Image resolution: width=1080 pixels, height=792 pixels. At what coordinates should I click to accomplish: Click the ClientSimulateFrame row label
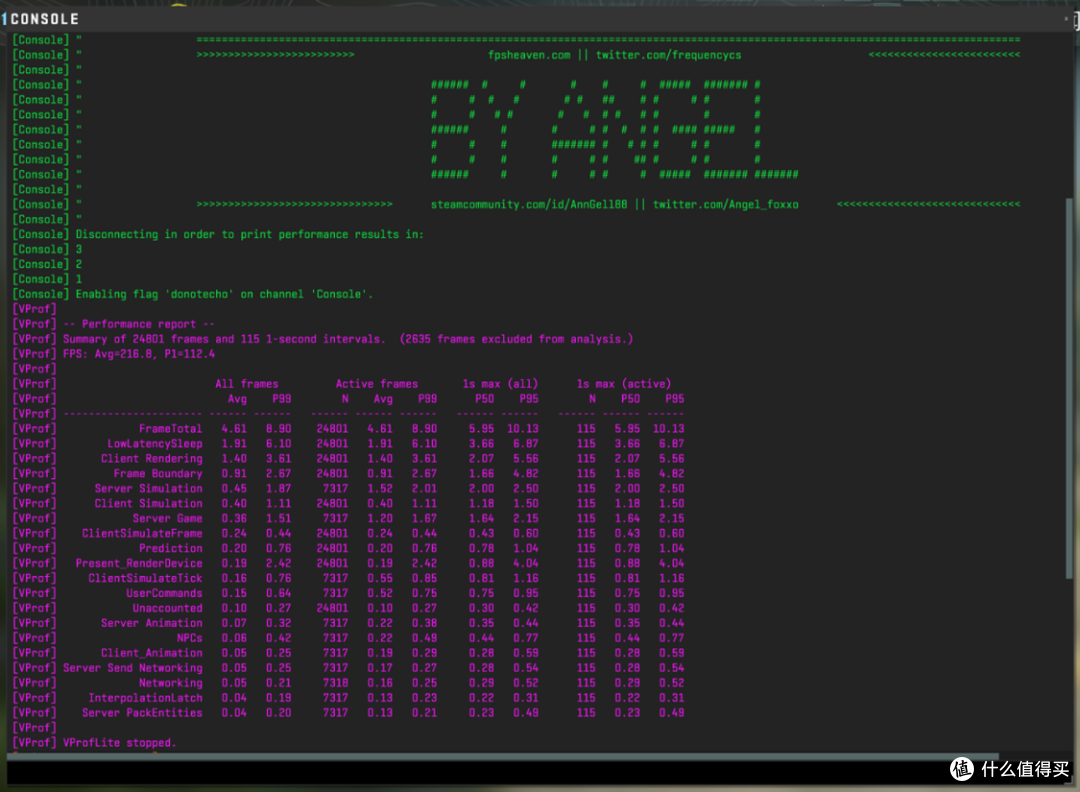pos(142,533)
